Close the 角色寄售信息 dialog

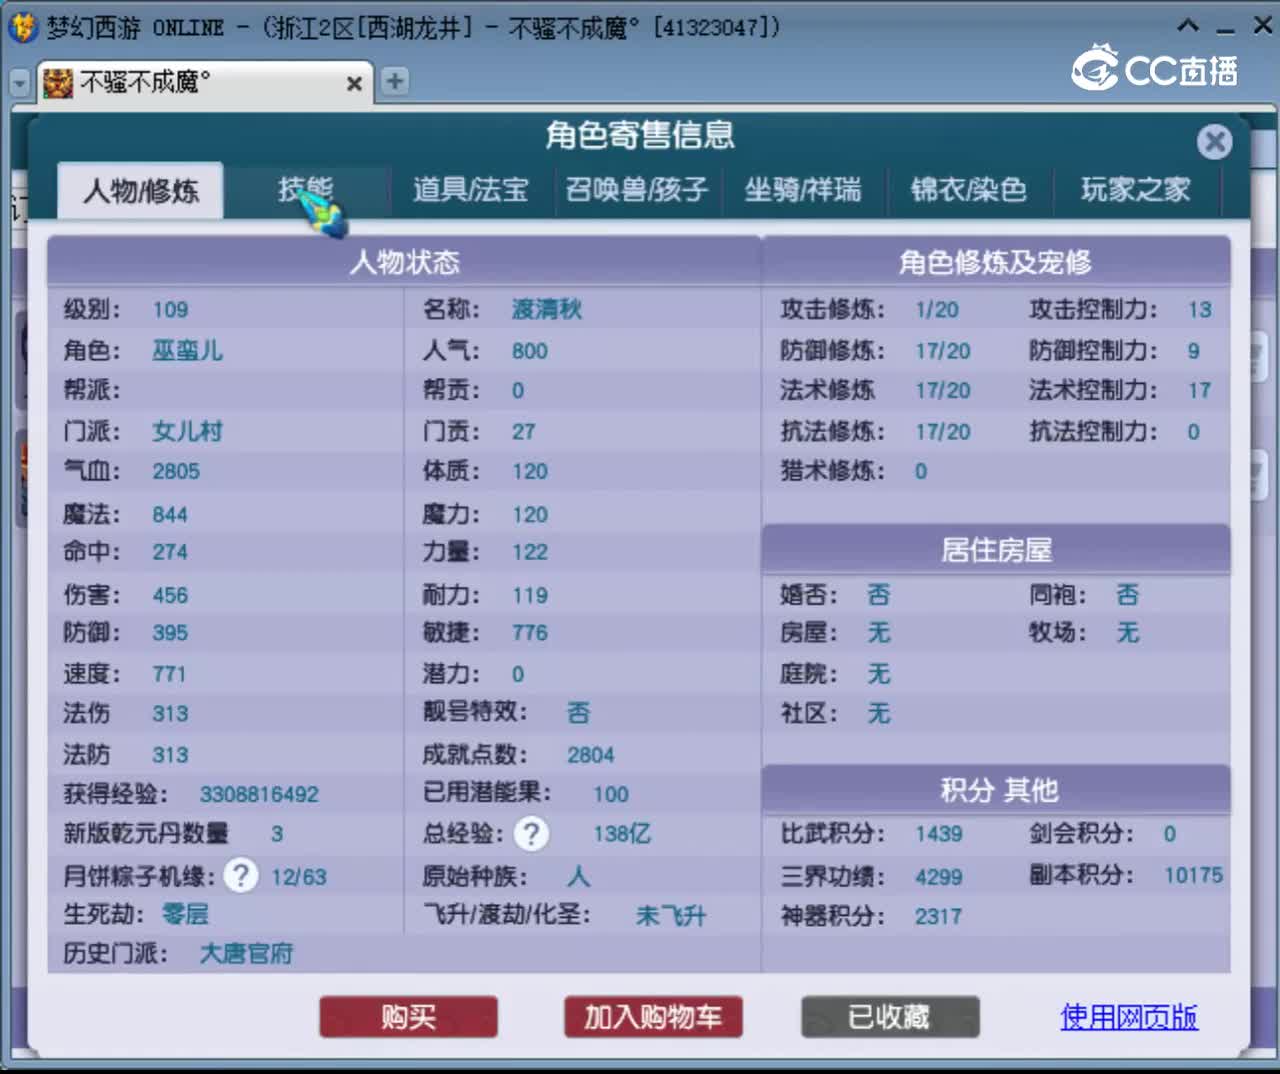pyautogui.click(x=1215, y=142)
